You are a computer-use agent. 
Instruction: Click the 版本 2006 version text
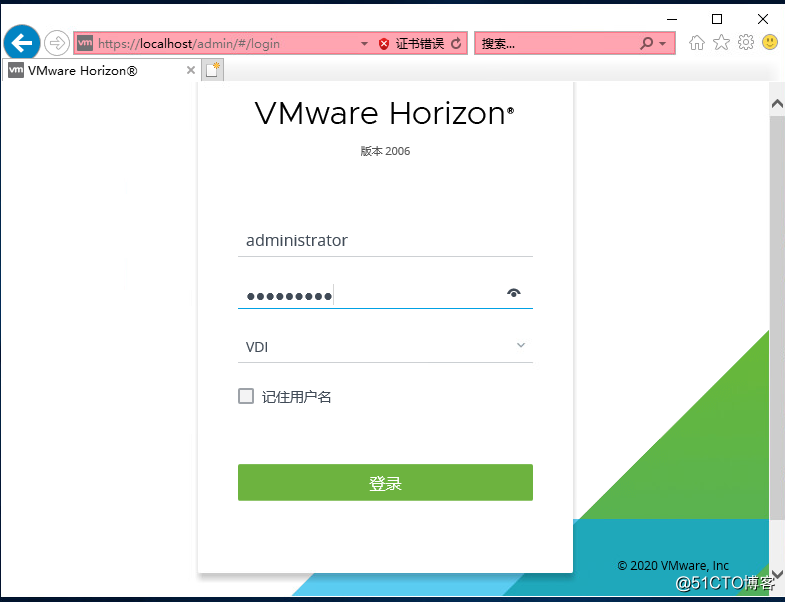coord(385,151)
